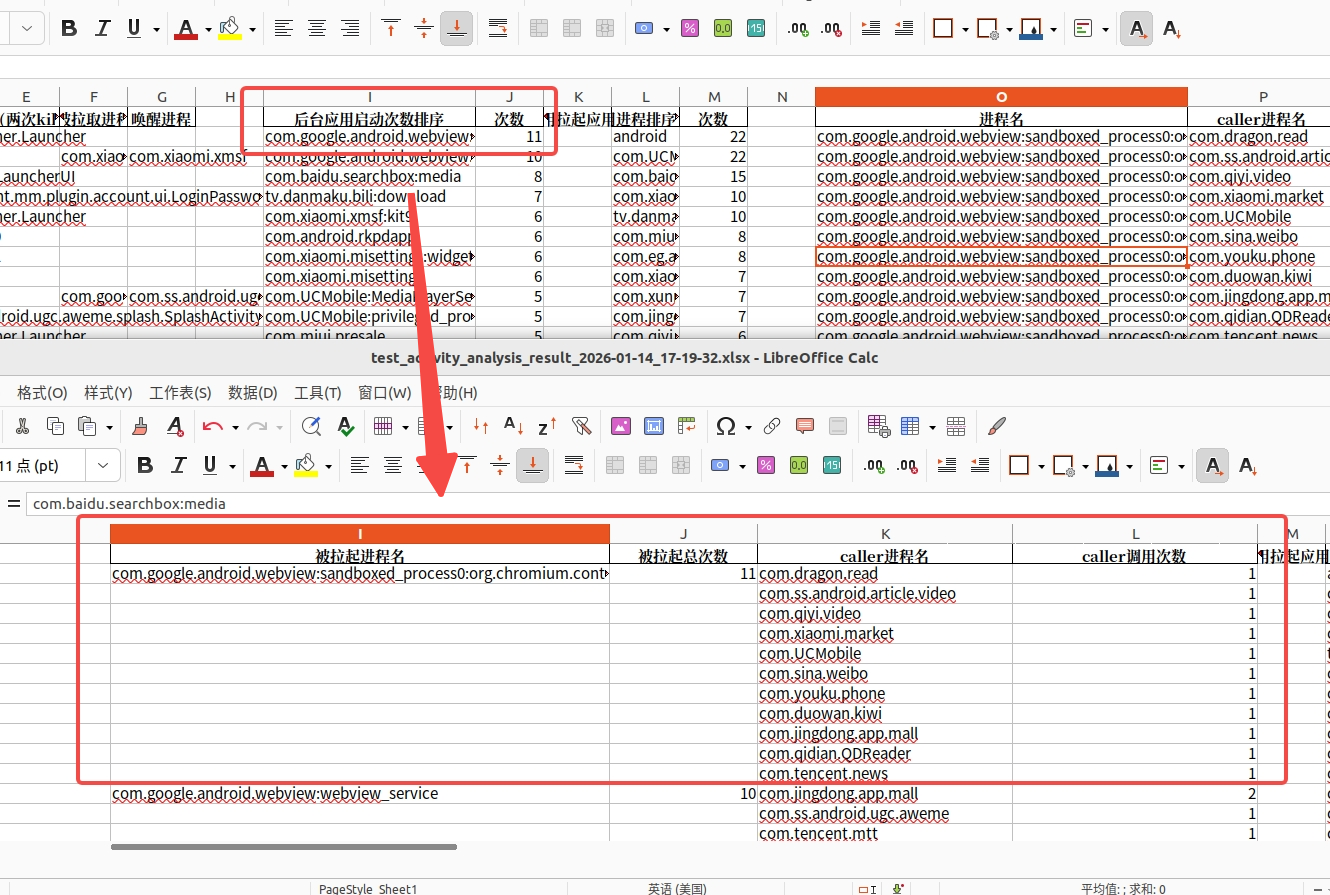Open the font size dropdown in front window
This screenshot has width=1330, height=895.
click(x=103, y=465)
